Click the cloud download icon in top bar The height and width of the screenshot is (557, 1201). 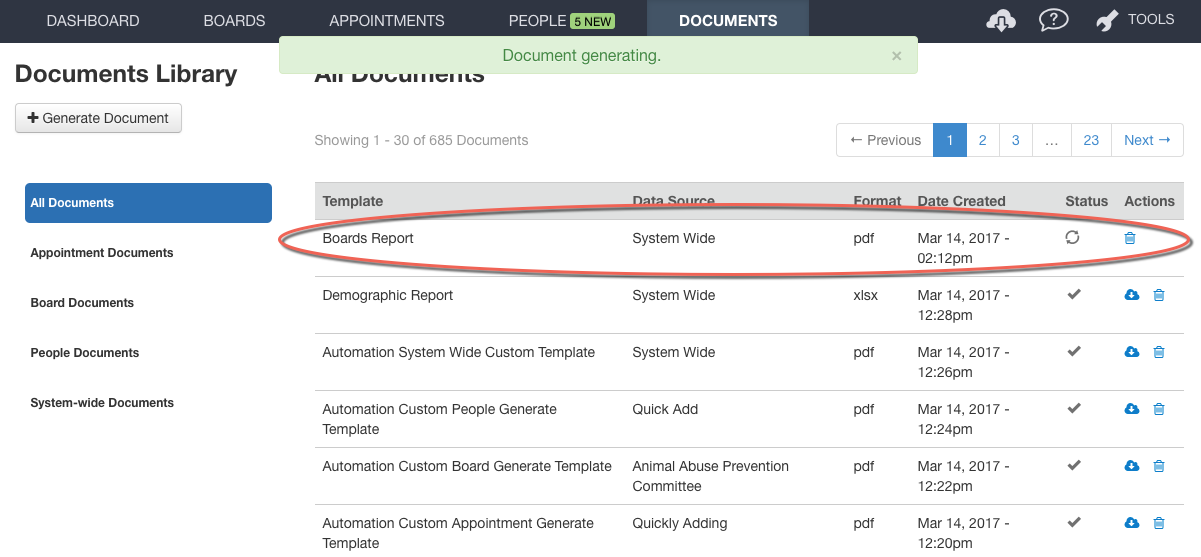(x=1001, y=21)
